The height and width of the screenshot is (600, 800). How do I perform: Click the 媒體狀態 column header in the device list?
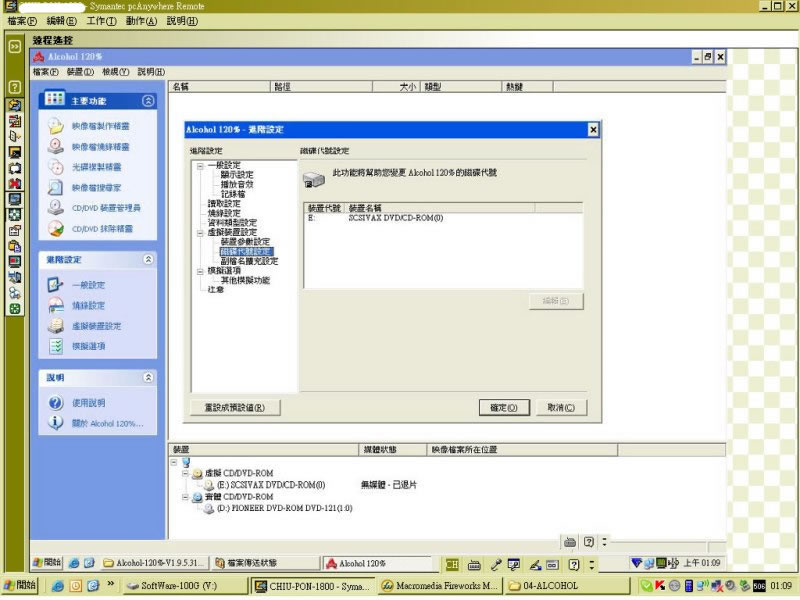[x=393, y=449]
